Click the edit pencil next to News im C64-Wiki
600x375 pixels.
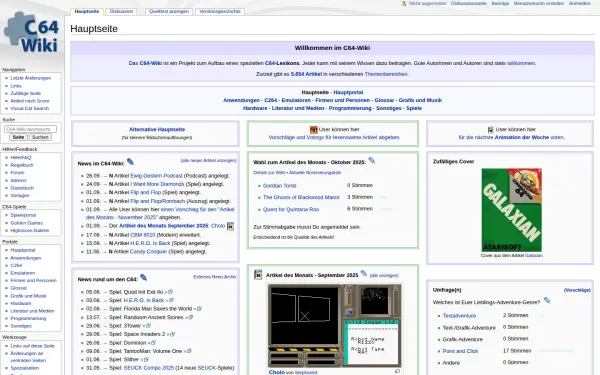pos(130,162)
